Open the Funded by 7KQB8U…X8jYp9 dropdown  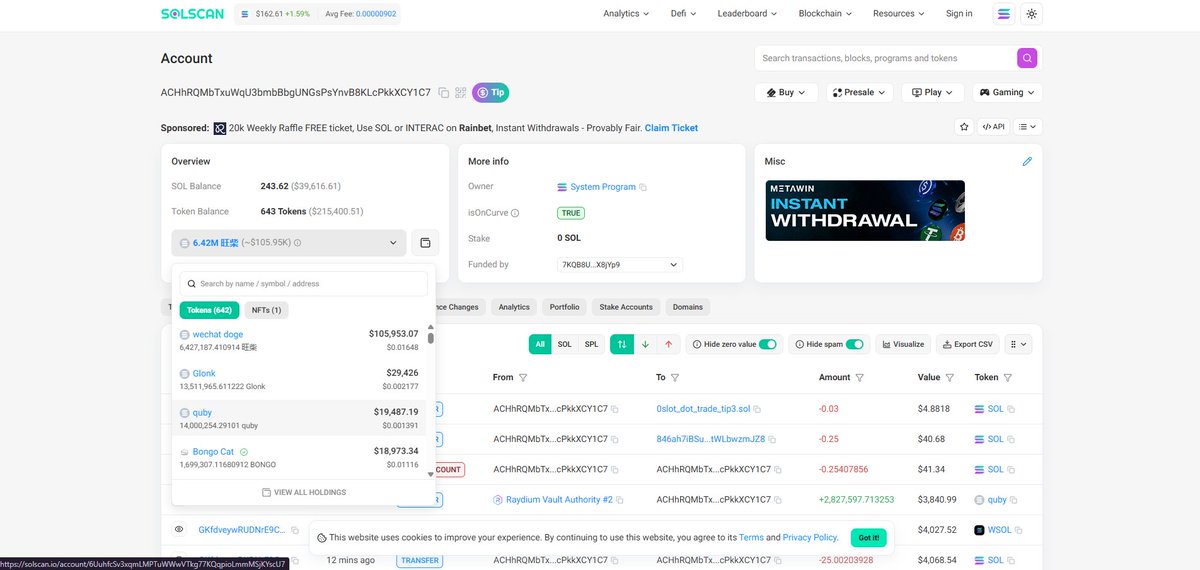pos(619,265)
